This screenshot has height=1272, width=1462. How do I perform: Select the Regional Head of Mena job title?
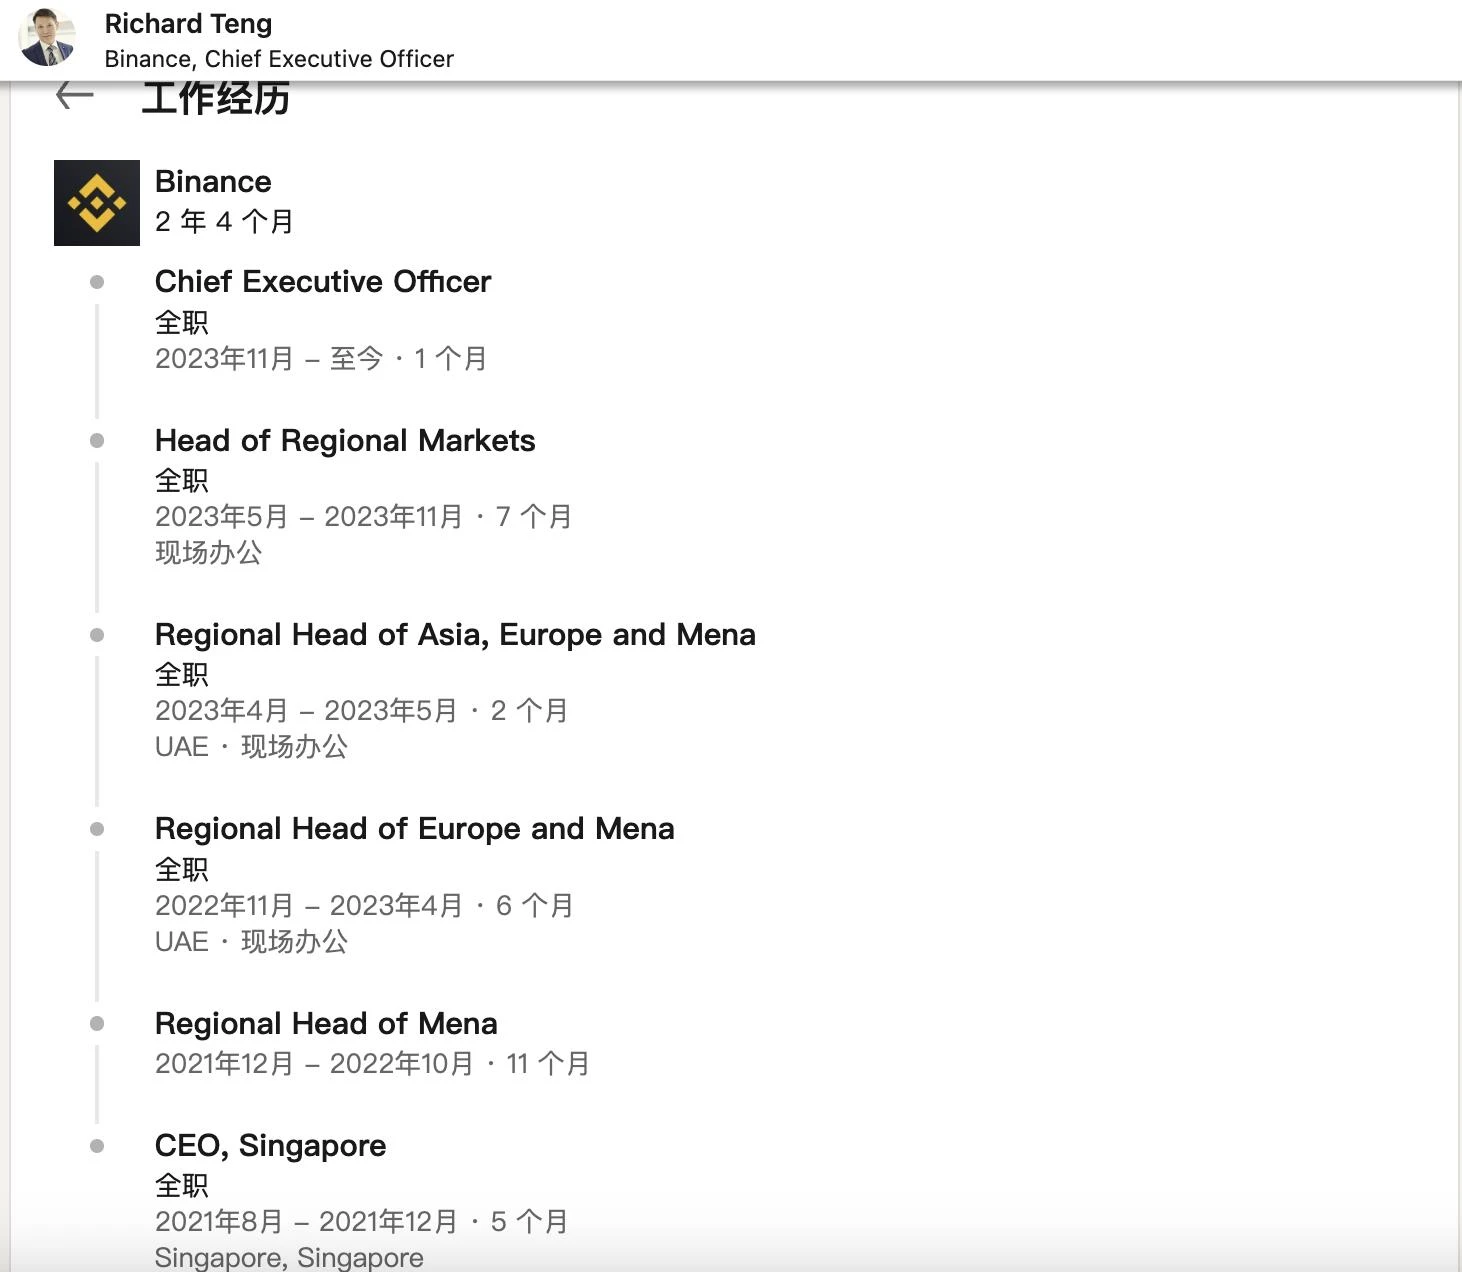(x=326, y=1023)
